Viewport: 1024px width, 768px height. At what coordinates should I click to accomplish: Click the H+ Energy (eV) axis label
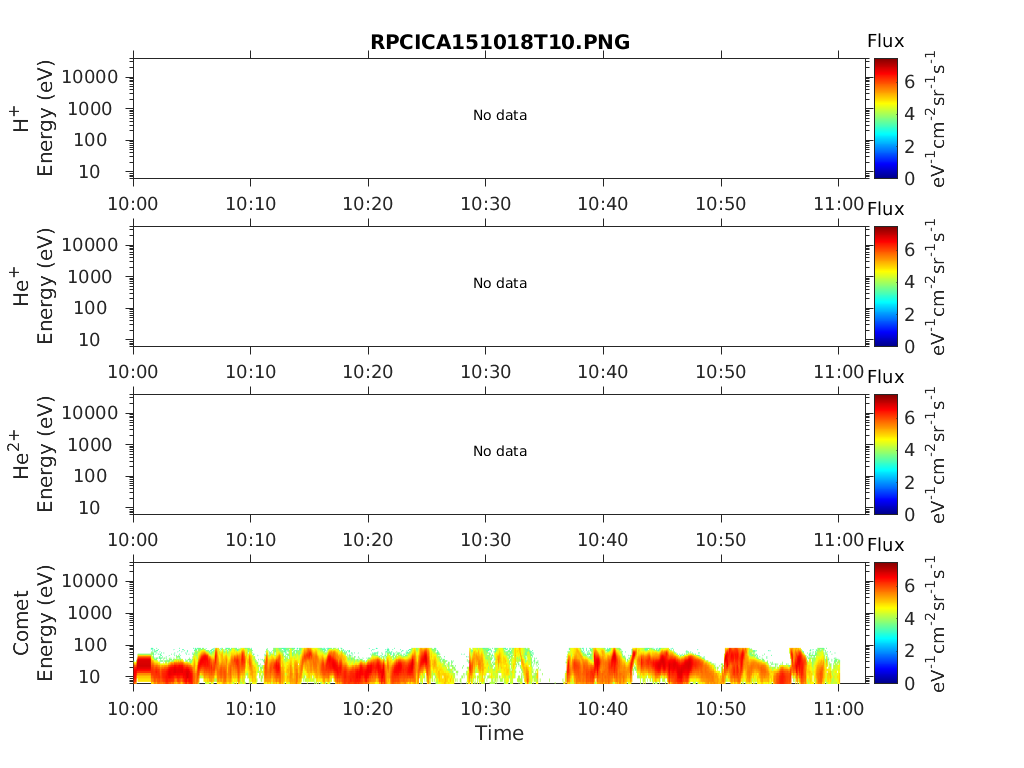44,118
